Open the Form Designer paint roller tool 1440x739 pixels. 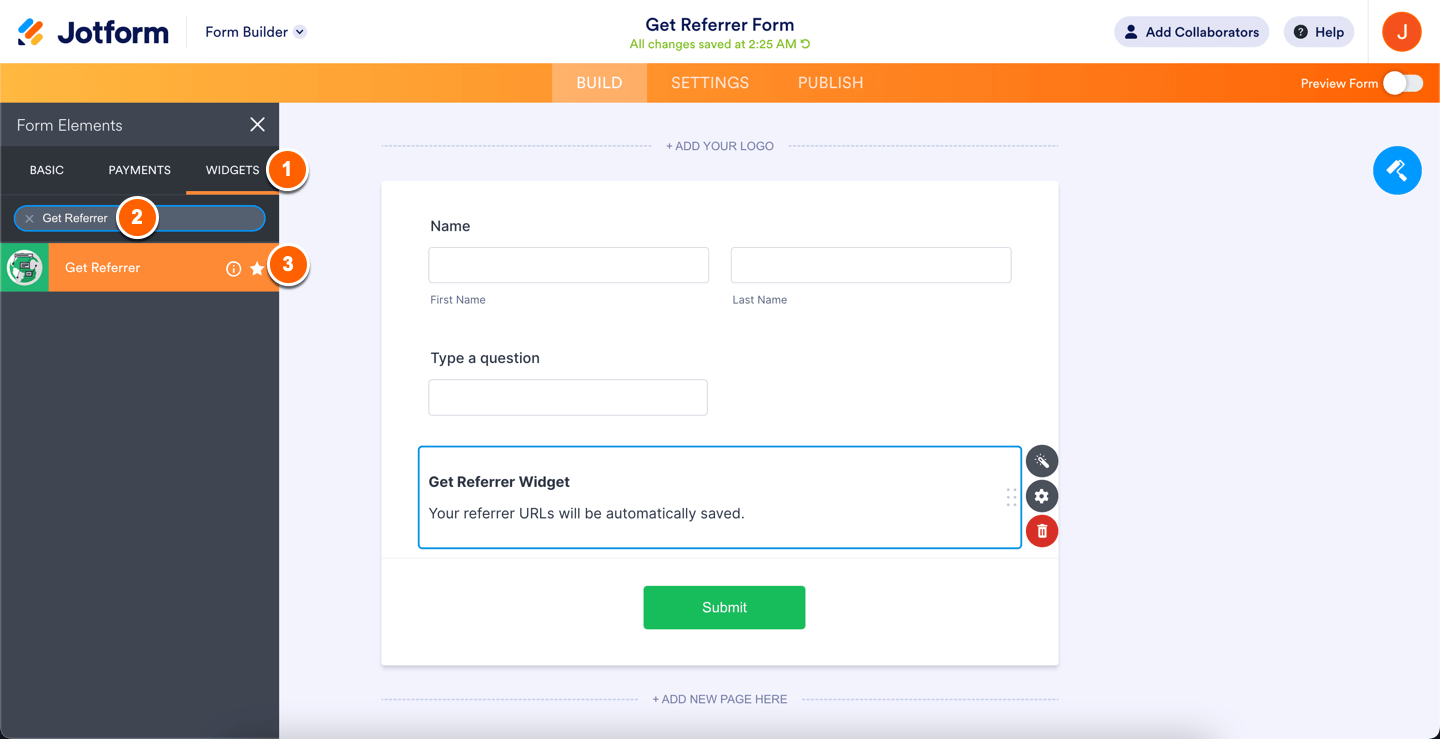point(1396,170)
